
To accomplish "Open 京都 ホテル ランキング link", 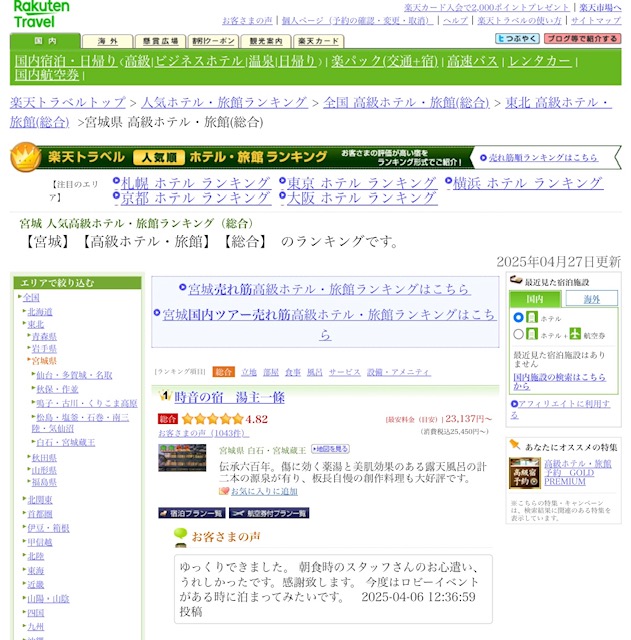I will [x=196, y=198].
